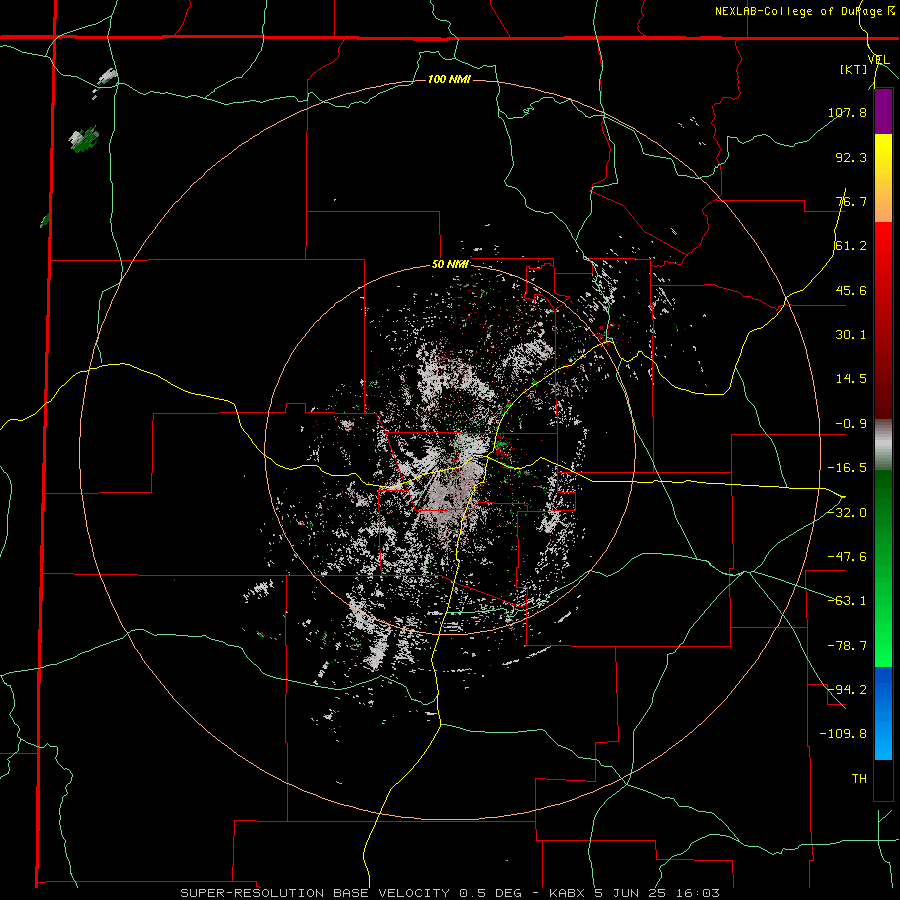This screenshot has height=900, width=900.
Task: Click the 76.7 legend value
Action: (851, 201)
